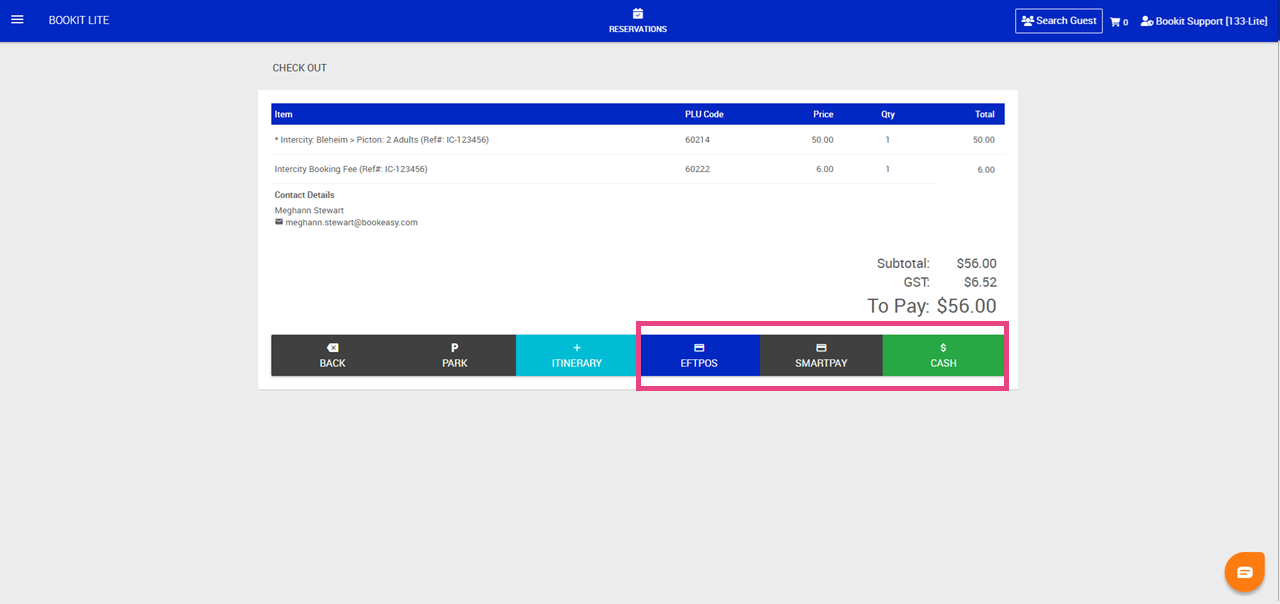Click PLU code 60214
This screenshot has width=1280, height=604.
point(697,140)
